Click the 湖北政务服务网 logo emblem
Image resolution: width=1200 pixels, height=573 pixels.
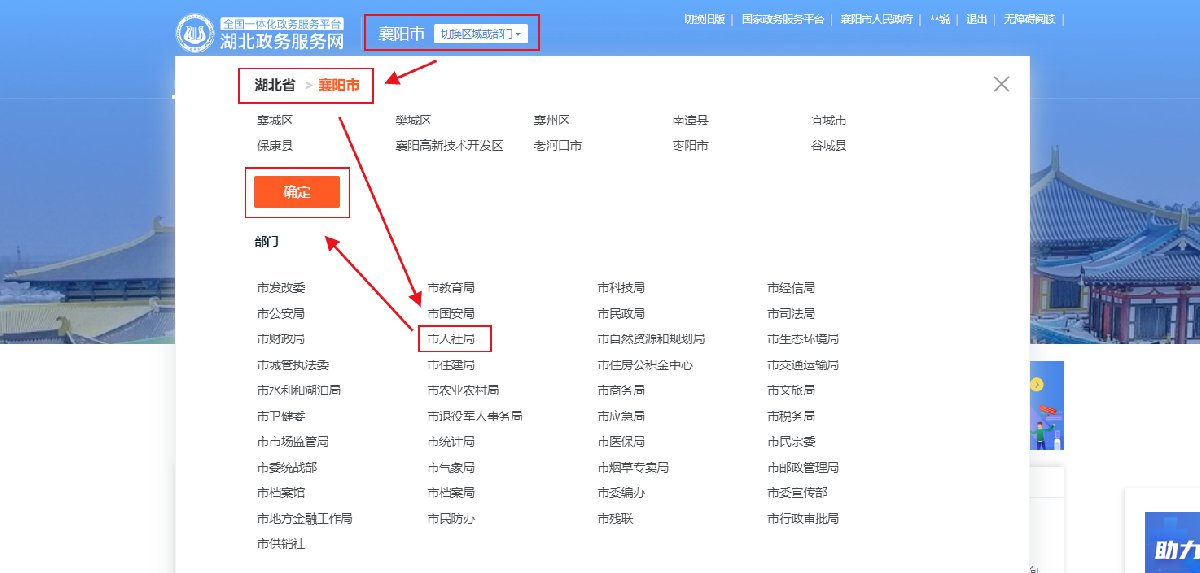tap(196, 34)
